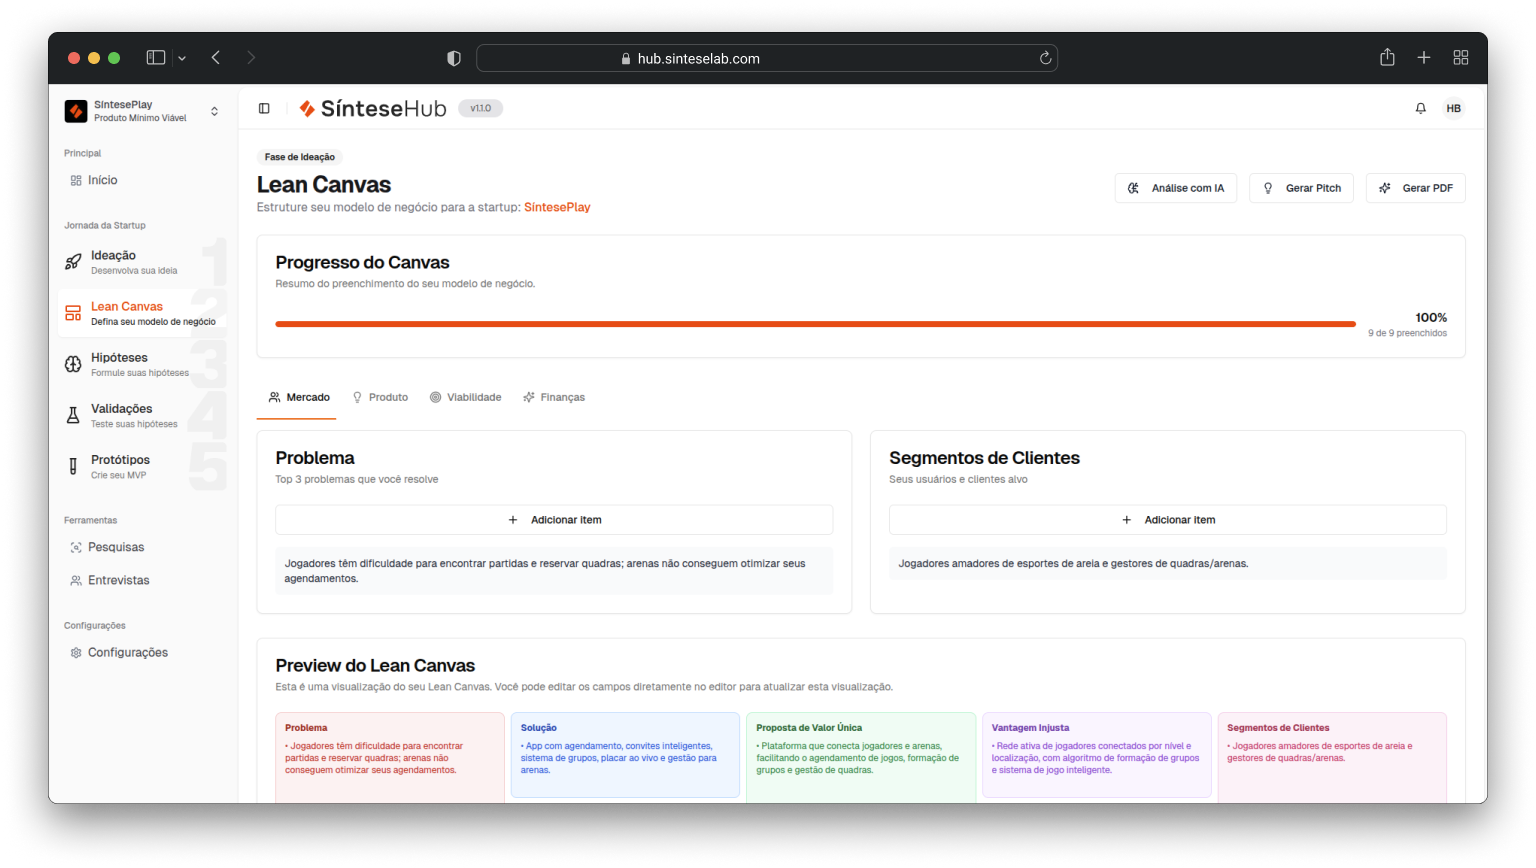This screenshot has width=1536, height=868.
Task: Open Safari tab overview icon
Action: 1460,58
